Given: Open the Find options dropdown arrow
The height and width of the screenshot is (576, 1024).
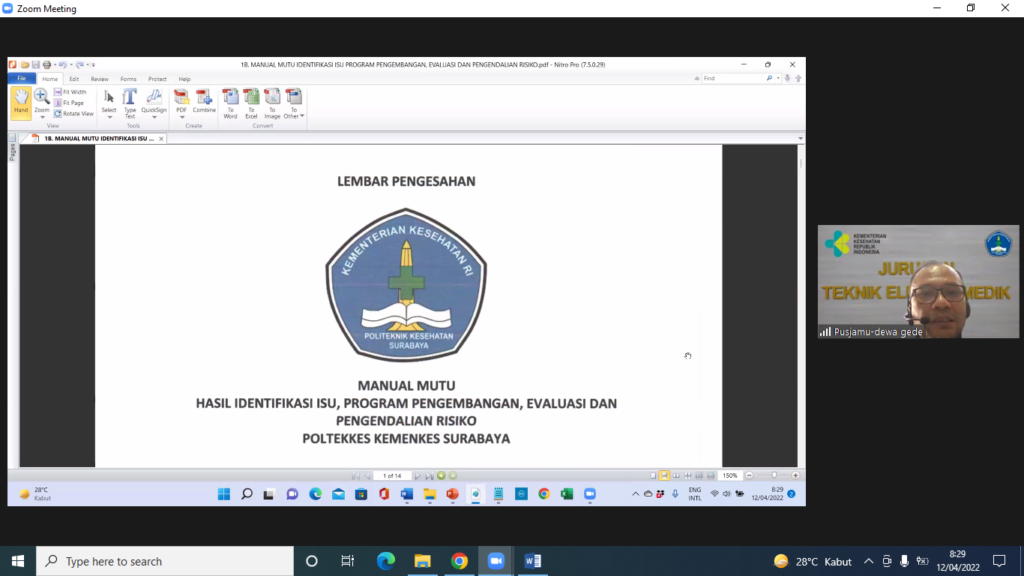Looking at the screenshot, I should click(x=778, y=78).
